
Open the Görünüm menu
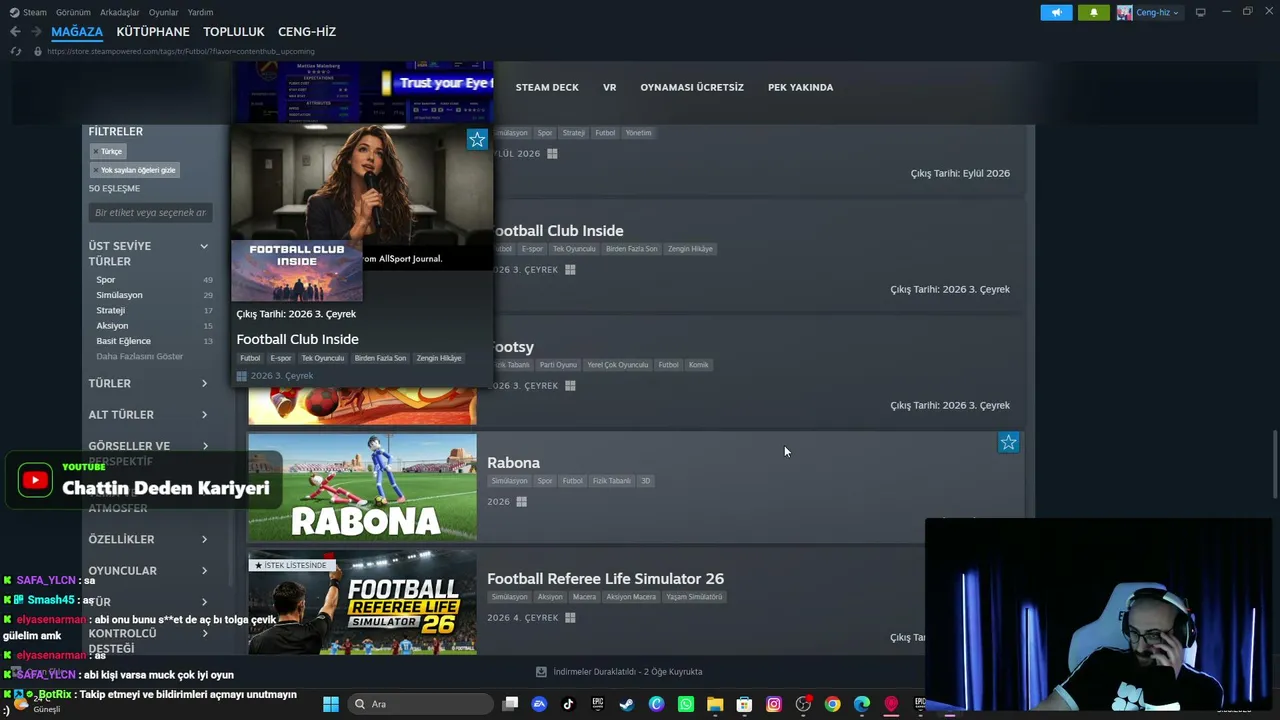pyautogui.click(x=73, y=12)
